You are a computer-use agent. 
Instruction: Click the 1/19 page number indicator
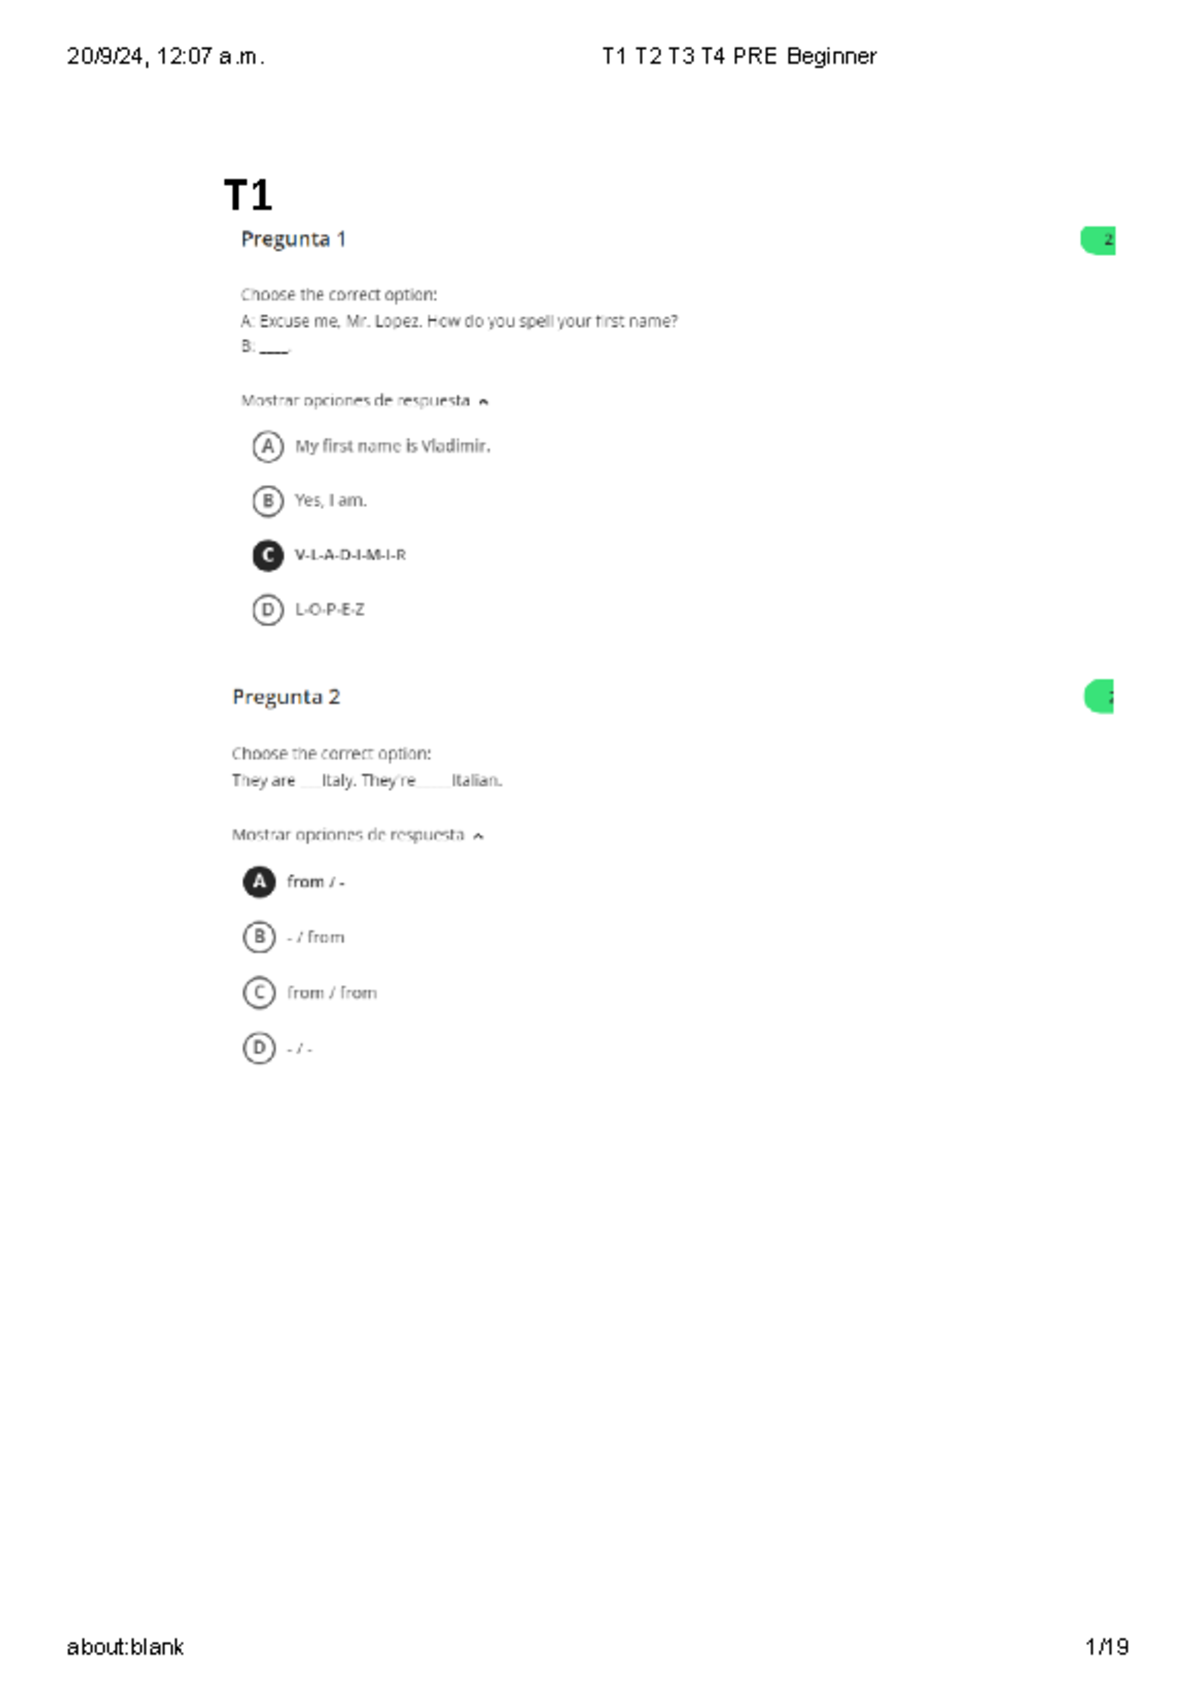pos(1107,1647)
